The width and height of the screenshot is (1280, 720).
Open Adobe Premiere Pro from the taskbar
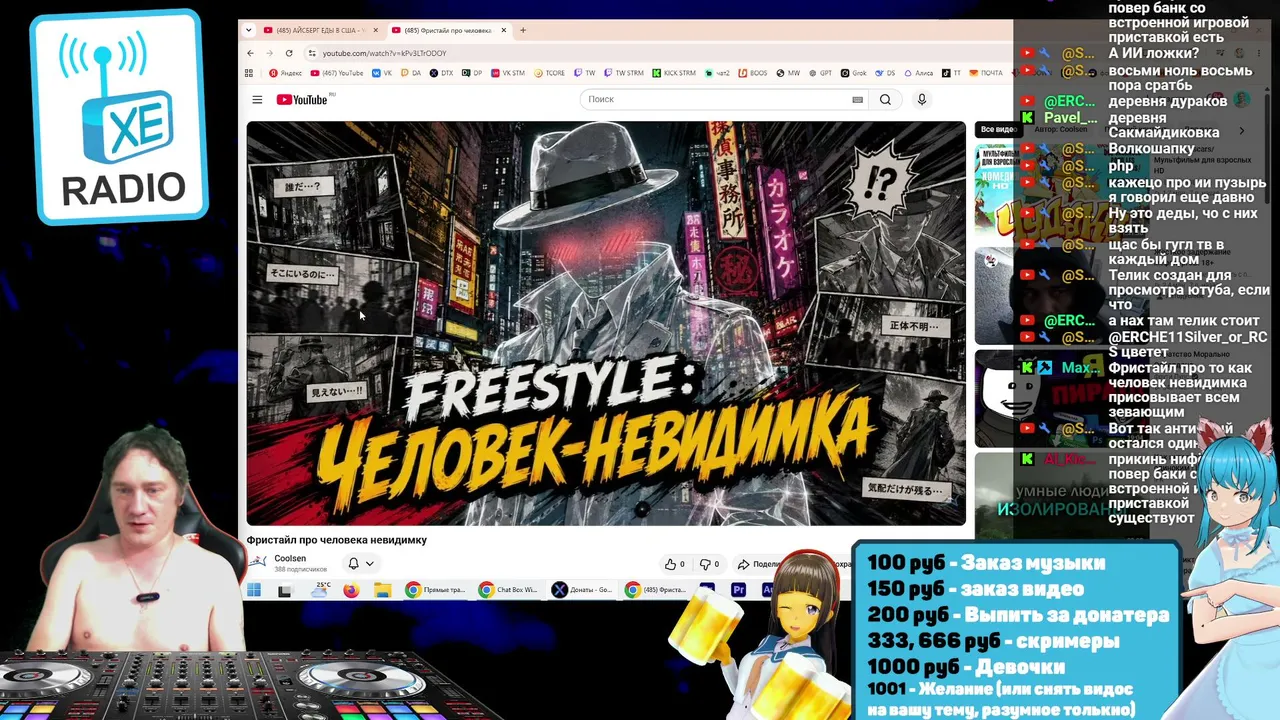click(x=739, y=590)
